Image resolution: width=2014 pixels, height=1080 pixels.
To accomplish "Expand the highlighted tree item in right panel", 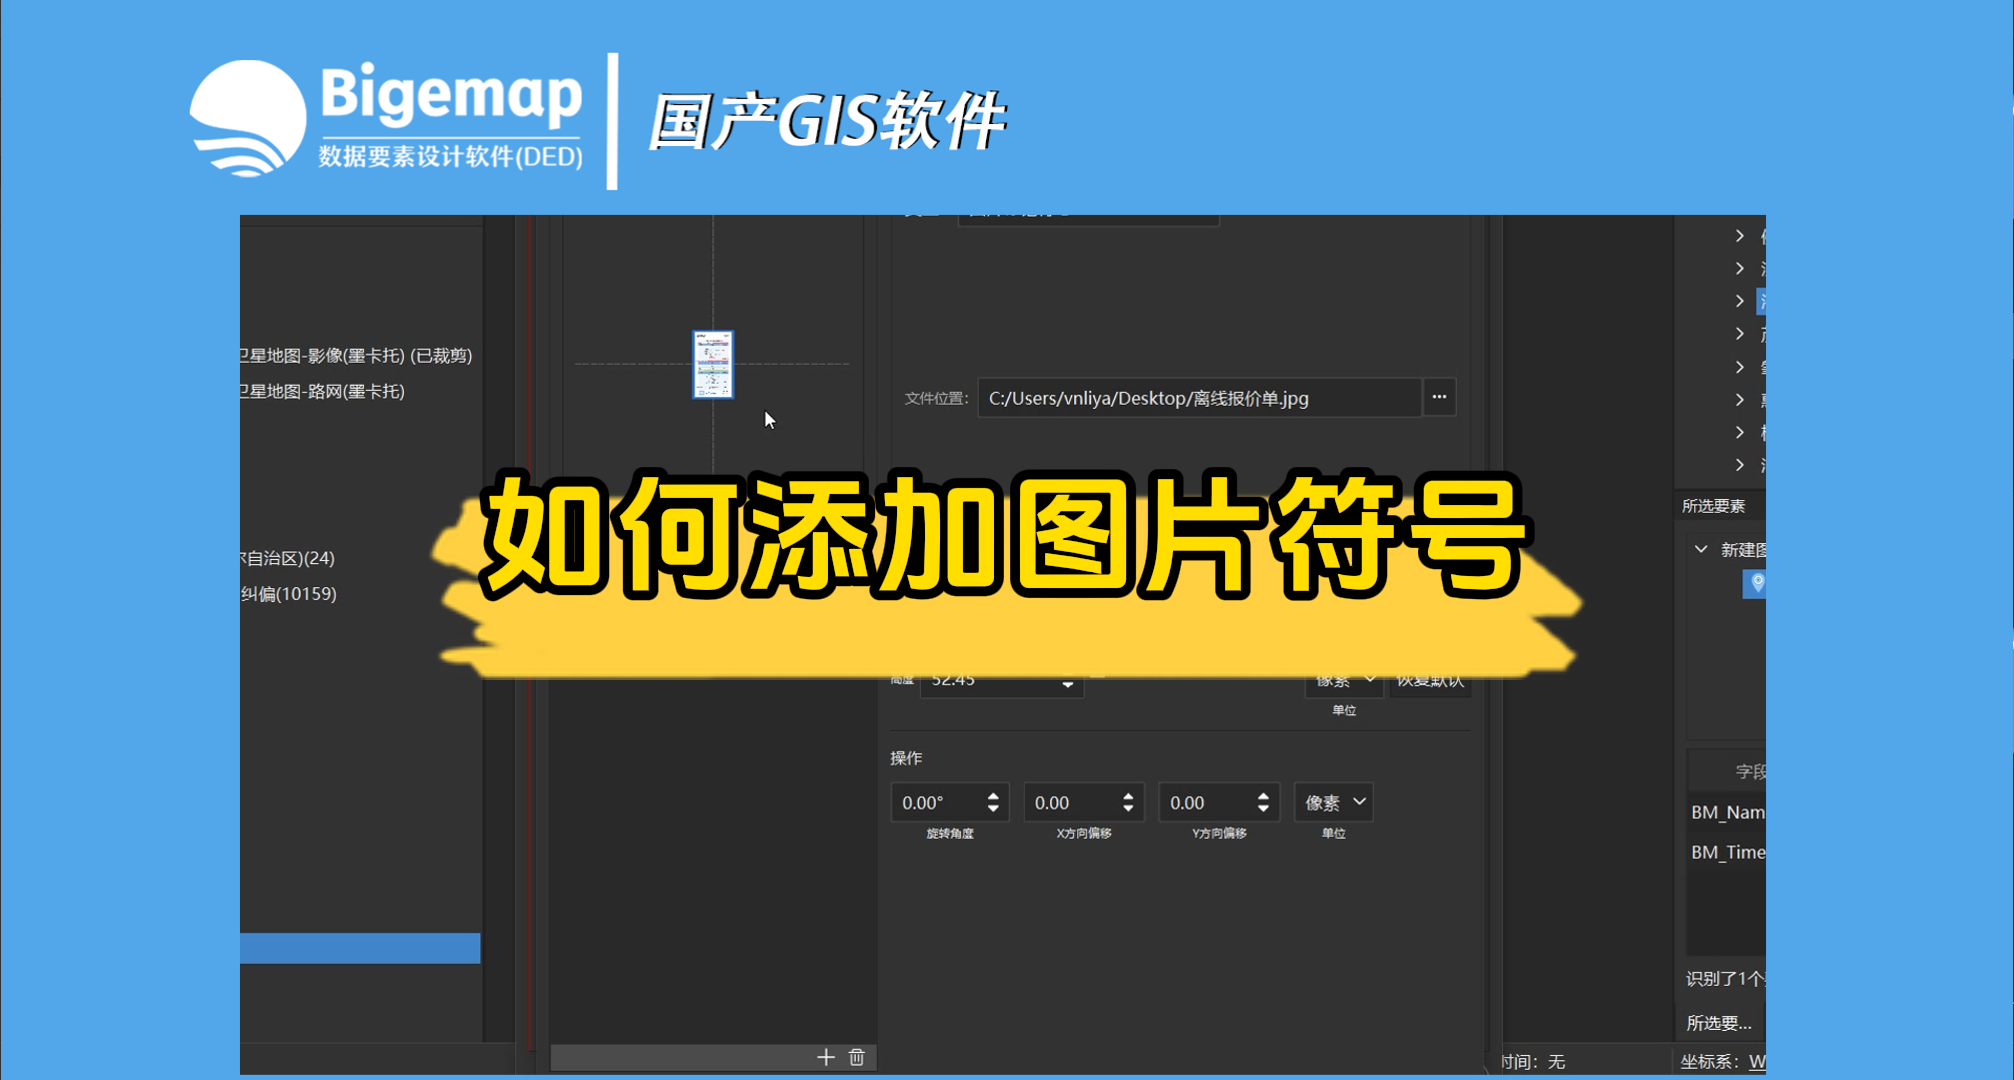I will (x=1739, y=300).
